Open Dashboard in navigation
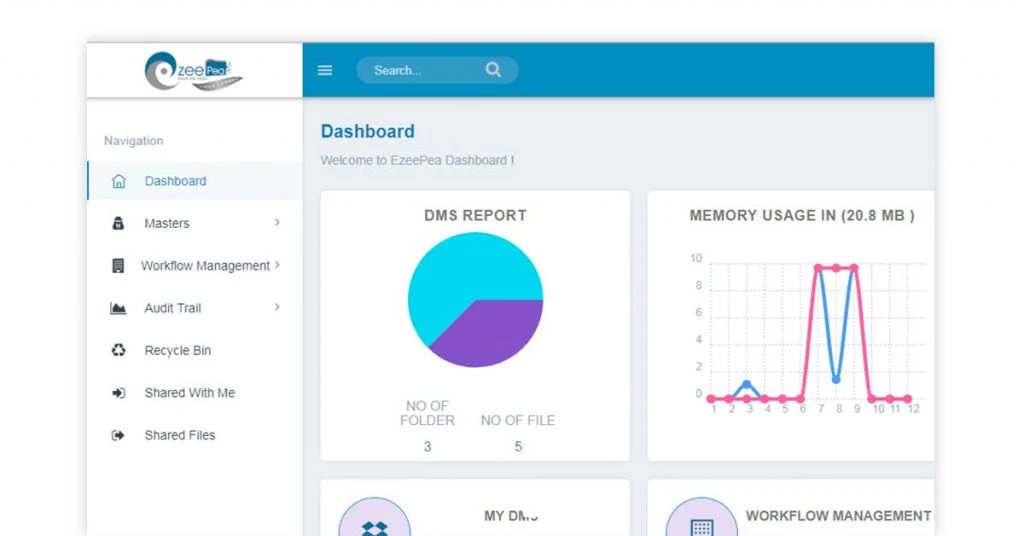This screenshot has width=1024, height=536. (195, 181)
